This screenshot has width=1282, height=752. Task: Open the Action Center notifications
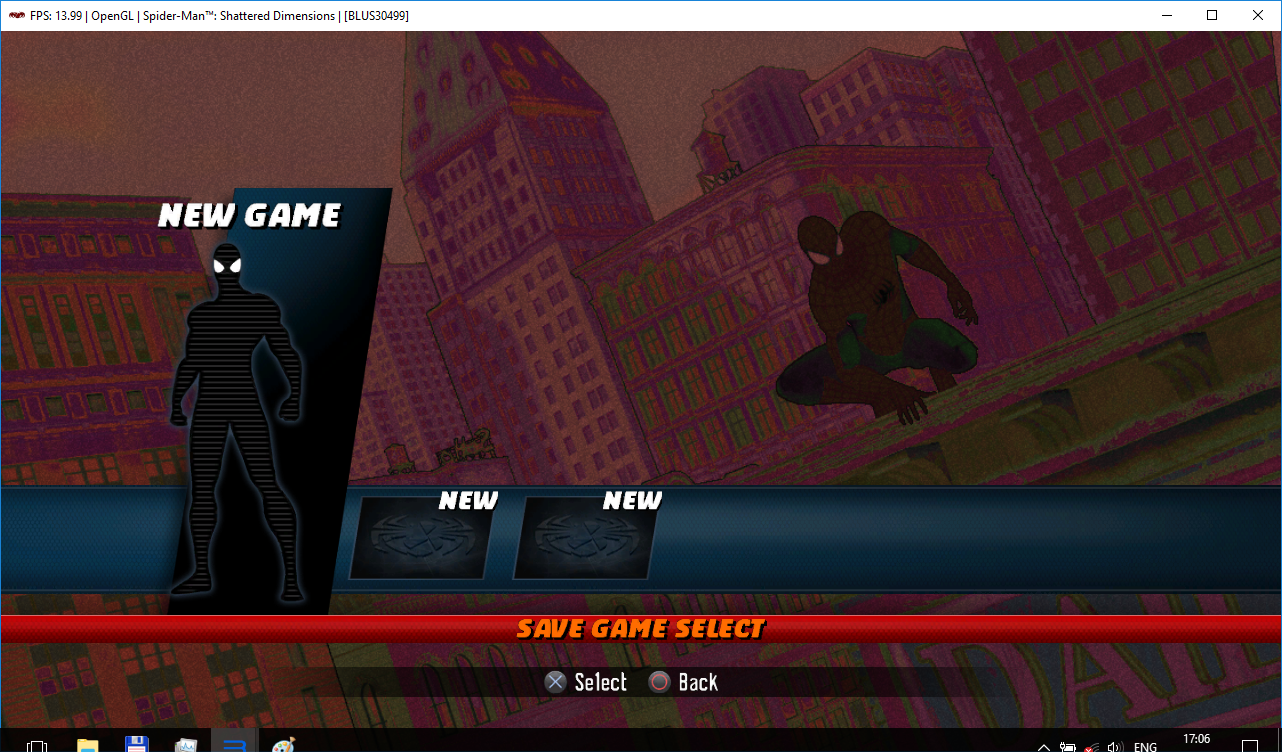coord(1250,746)
